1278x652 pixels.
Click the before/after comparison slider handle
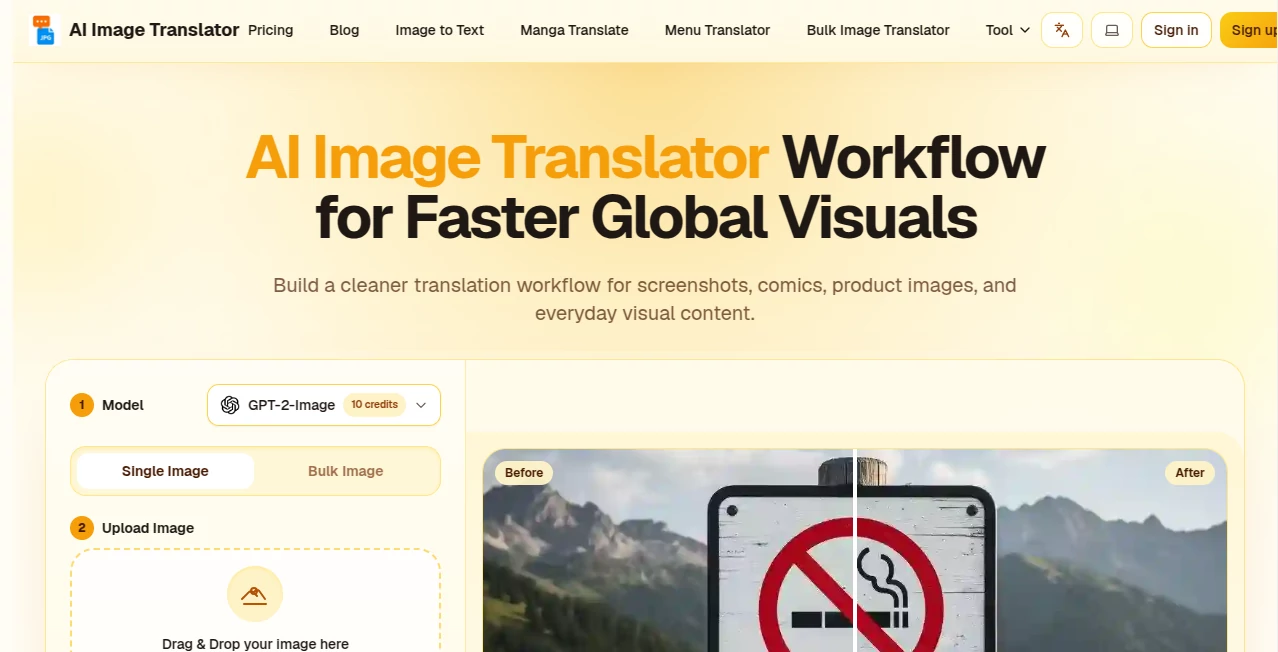pyautogui.click(x=855, y=550)
